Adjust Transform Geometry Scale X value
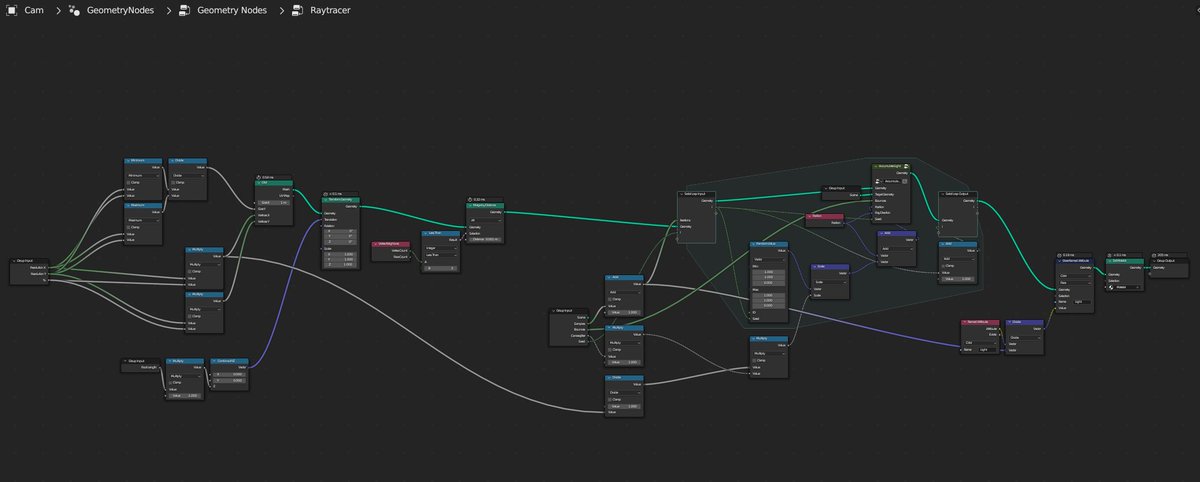 pos(341,254)
